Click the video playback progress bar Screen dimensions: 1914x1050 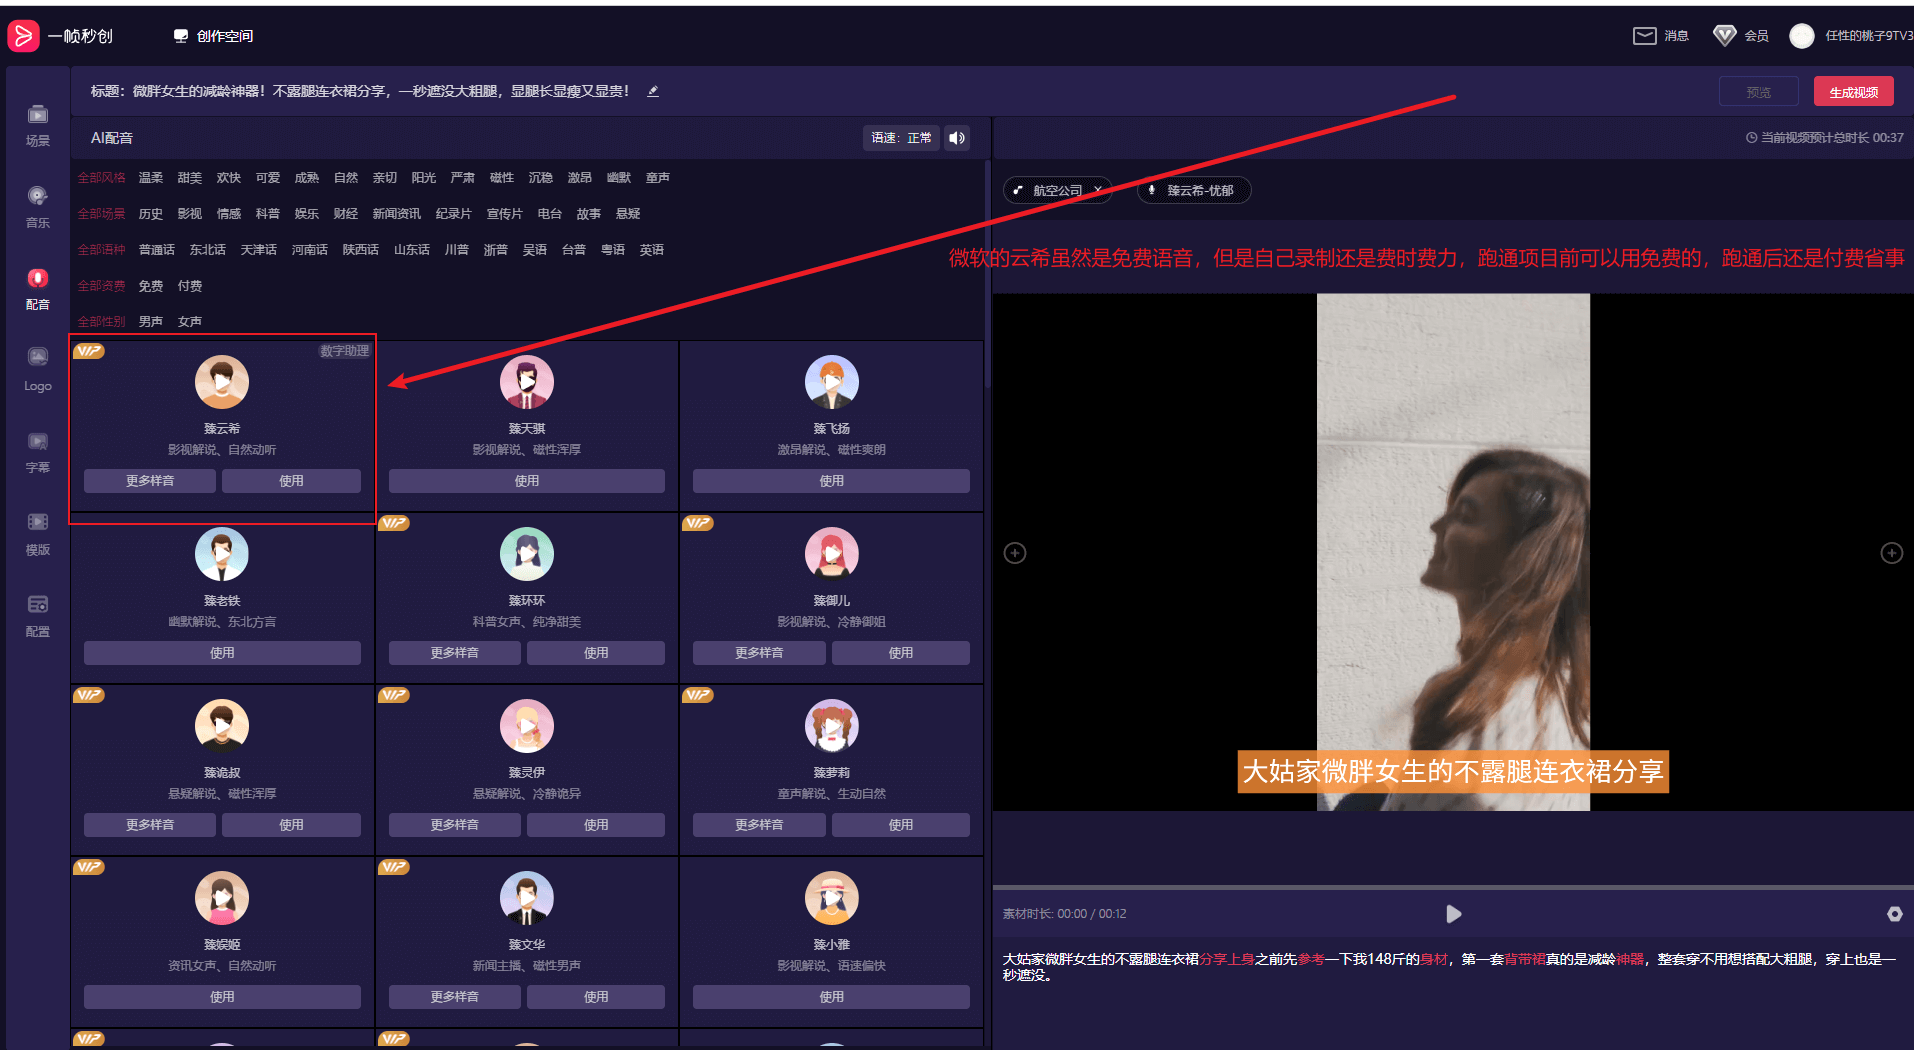coord(1453,887)
